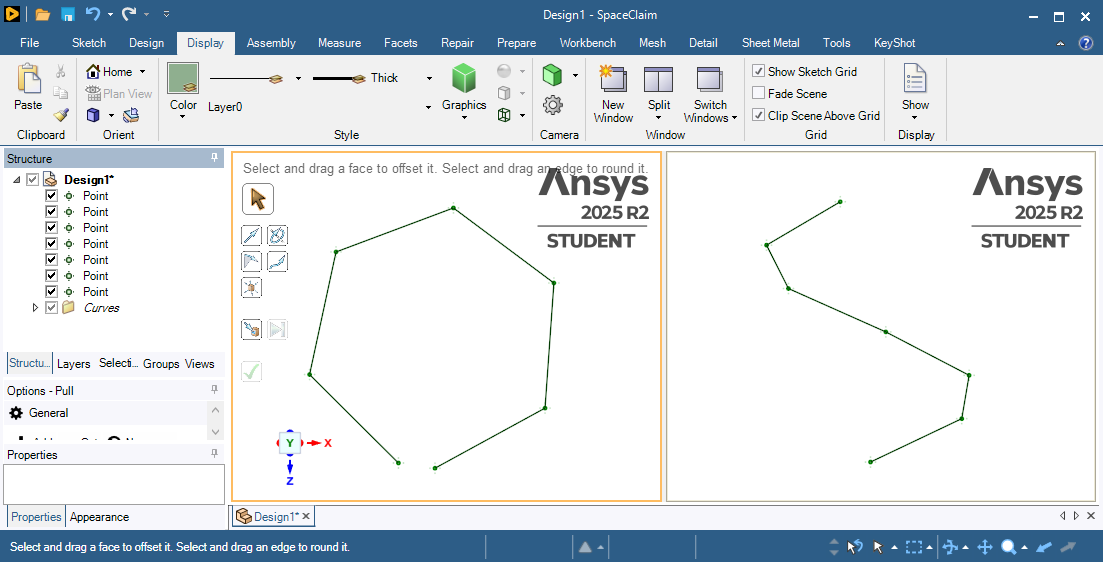Click the green Graphics cube icon

tap(464, 78)
